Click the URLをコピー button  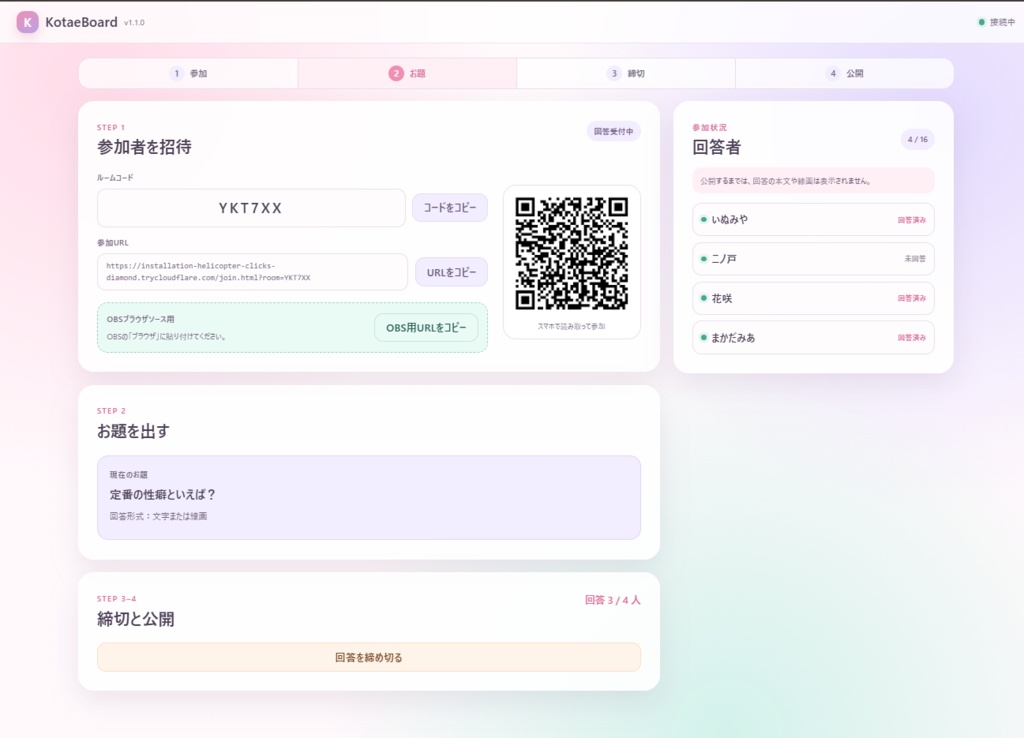[x=451, y=272]
